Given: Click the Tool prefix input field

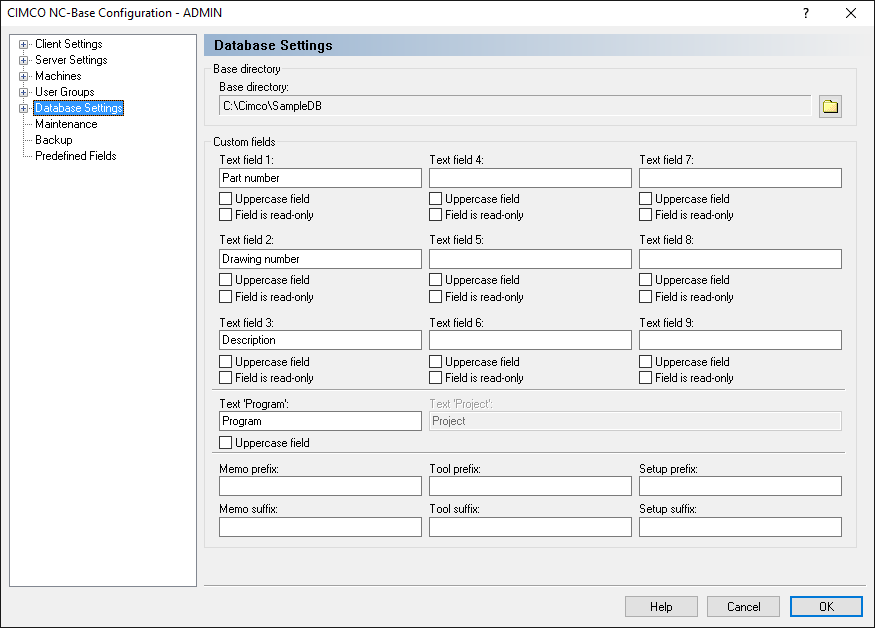Looking at the screenshot, I should [530, 486].
